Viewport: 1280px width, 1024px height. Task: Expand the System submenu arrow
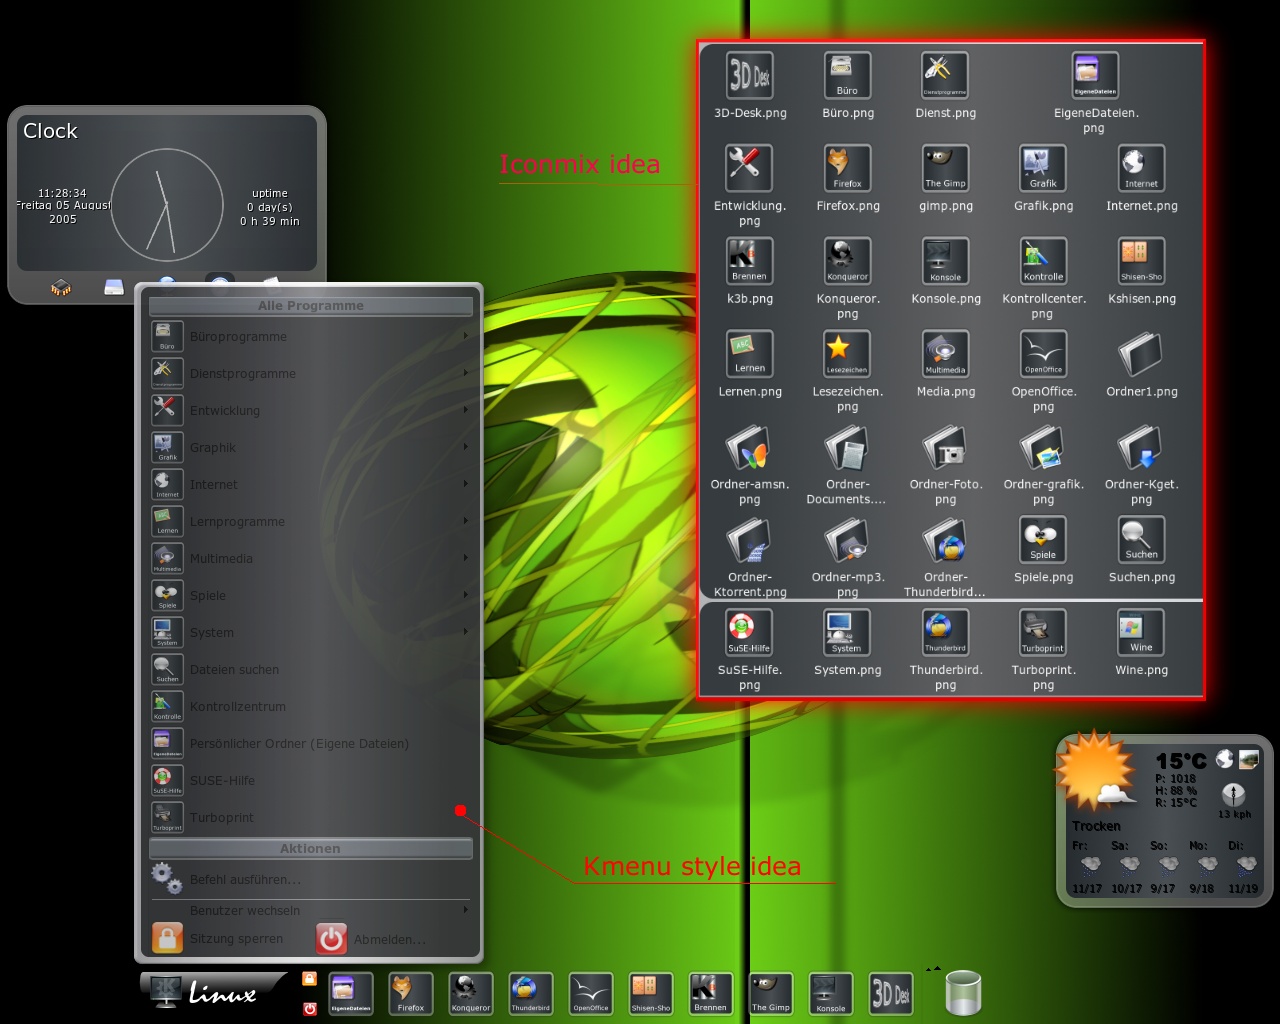[x=466, y=632]
